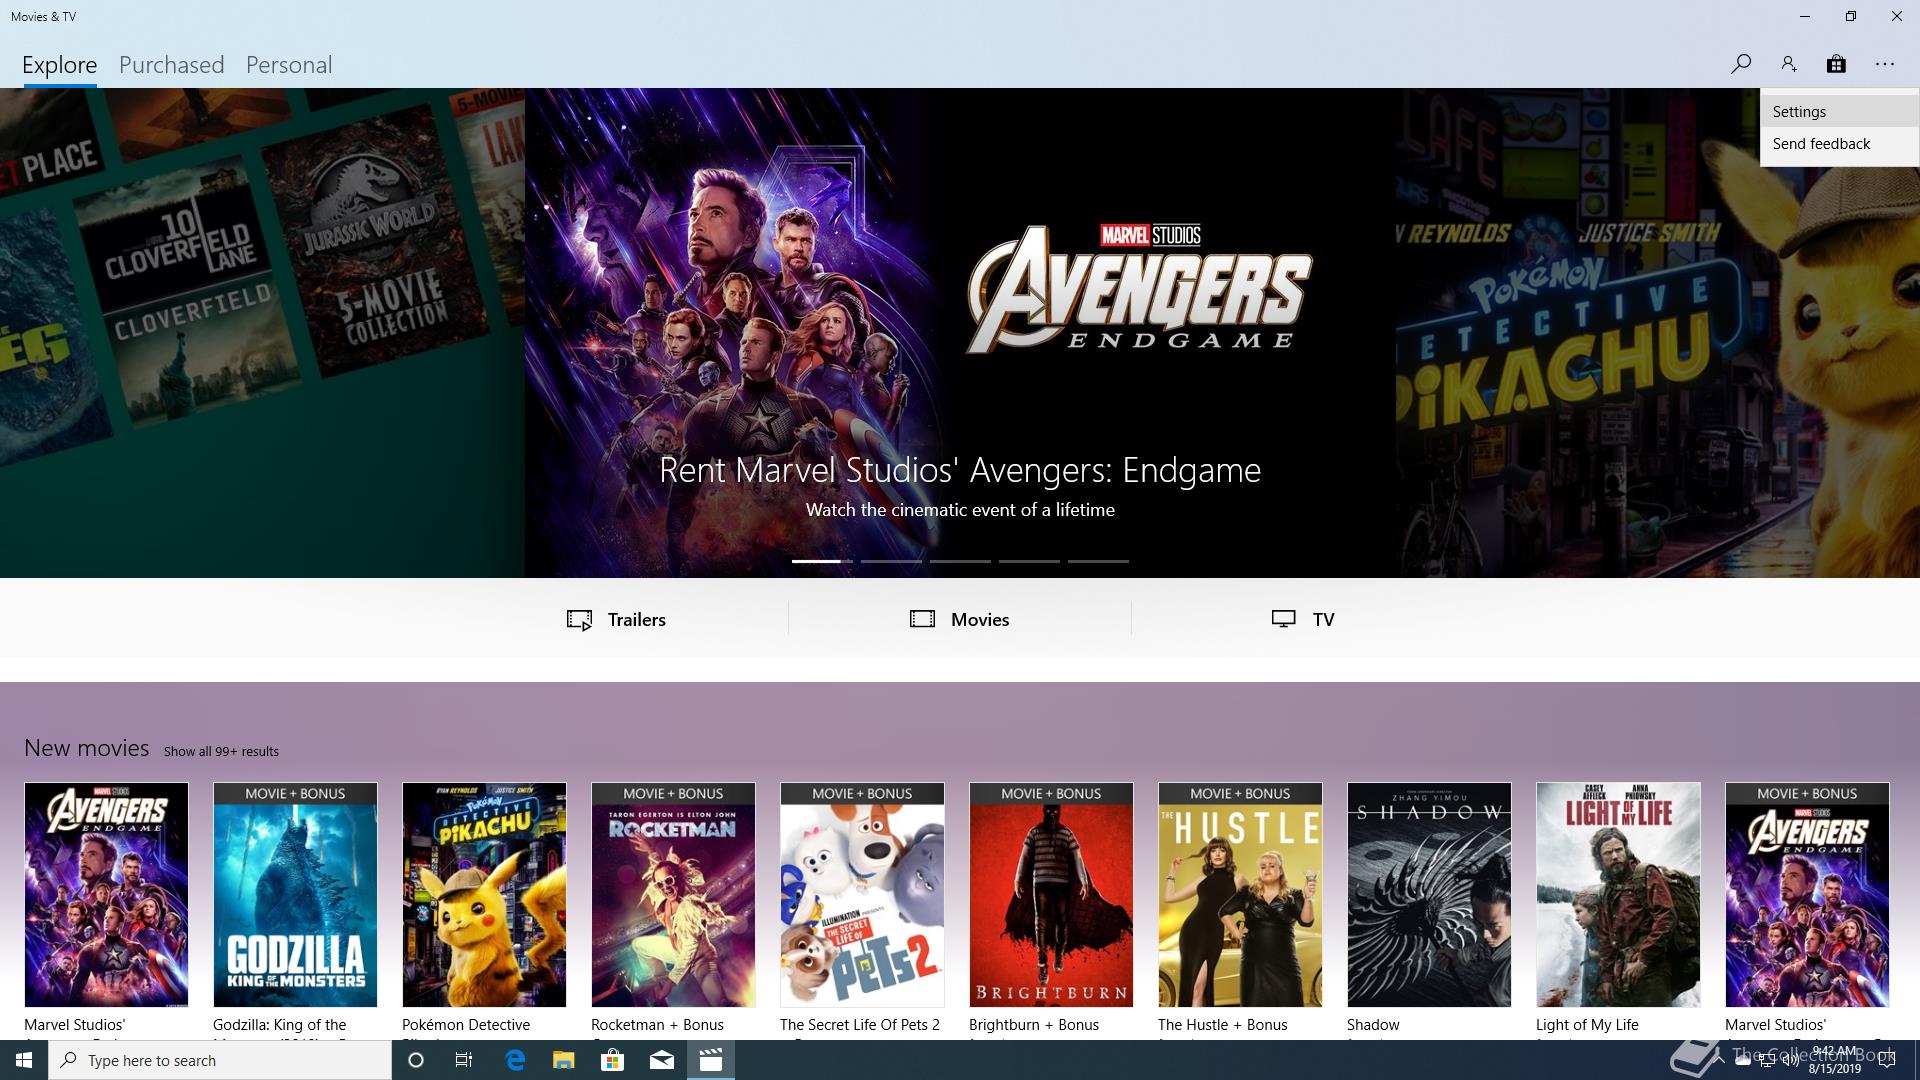Open the Store shopping bag icon
Viewport: 1920px width, 1080px height.
pyautogui.click(x=1836, y=64)
